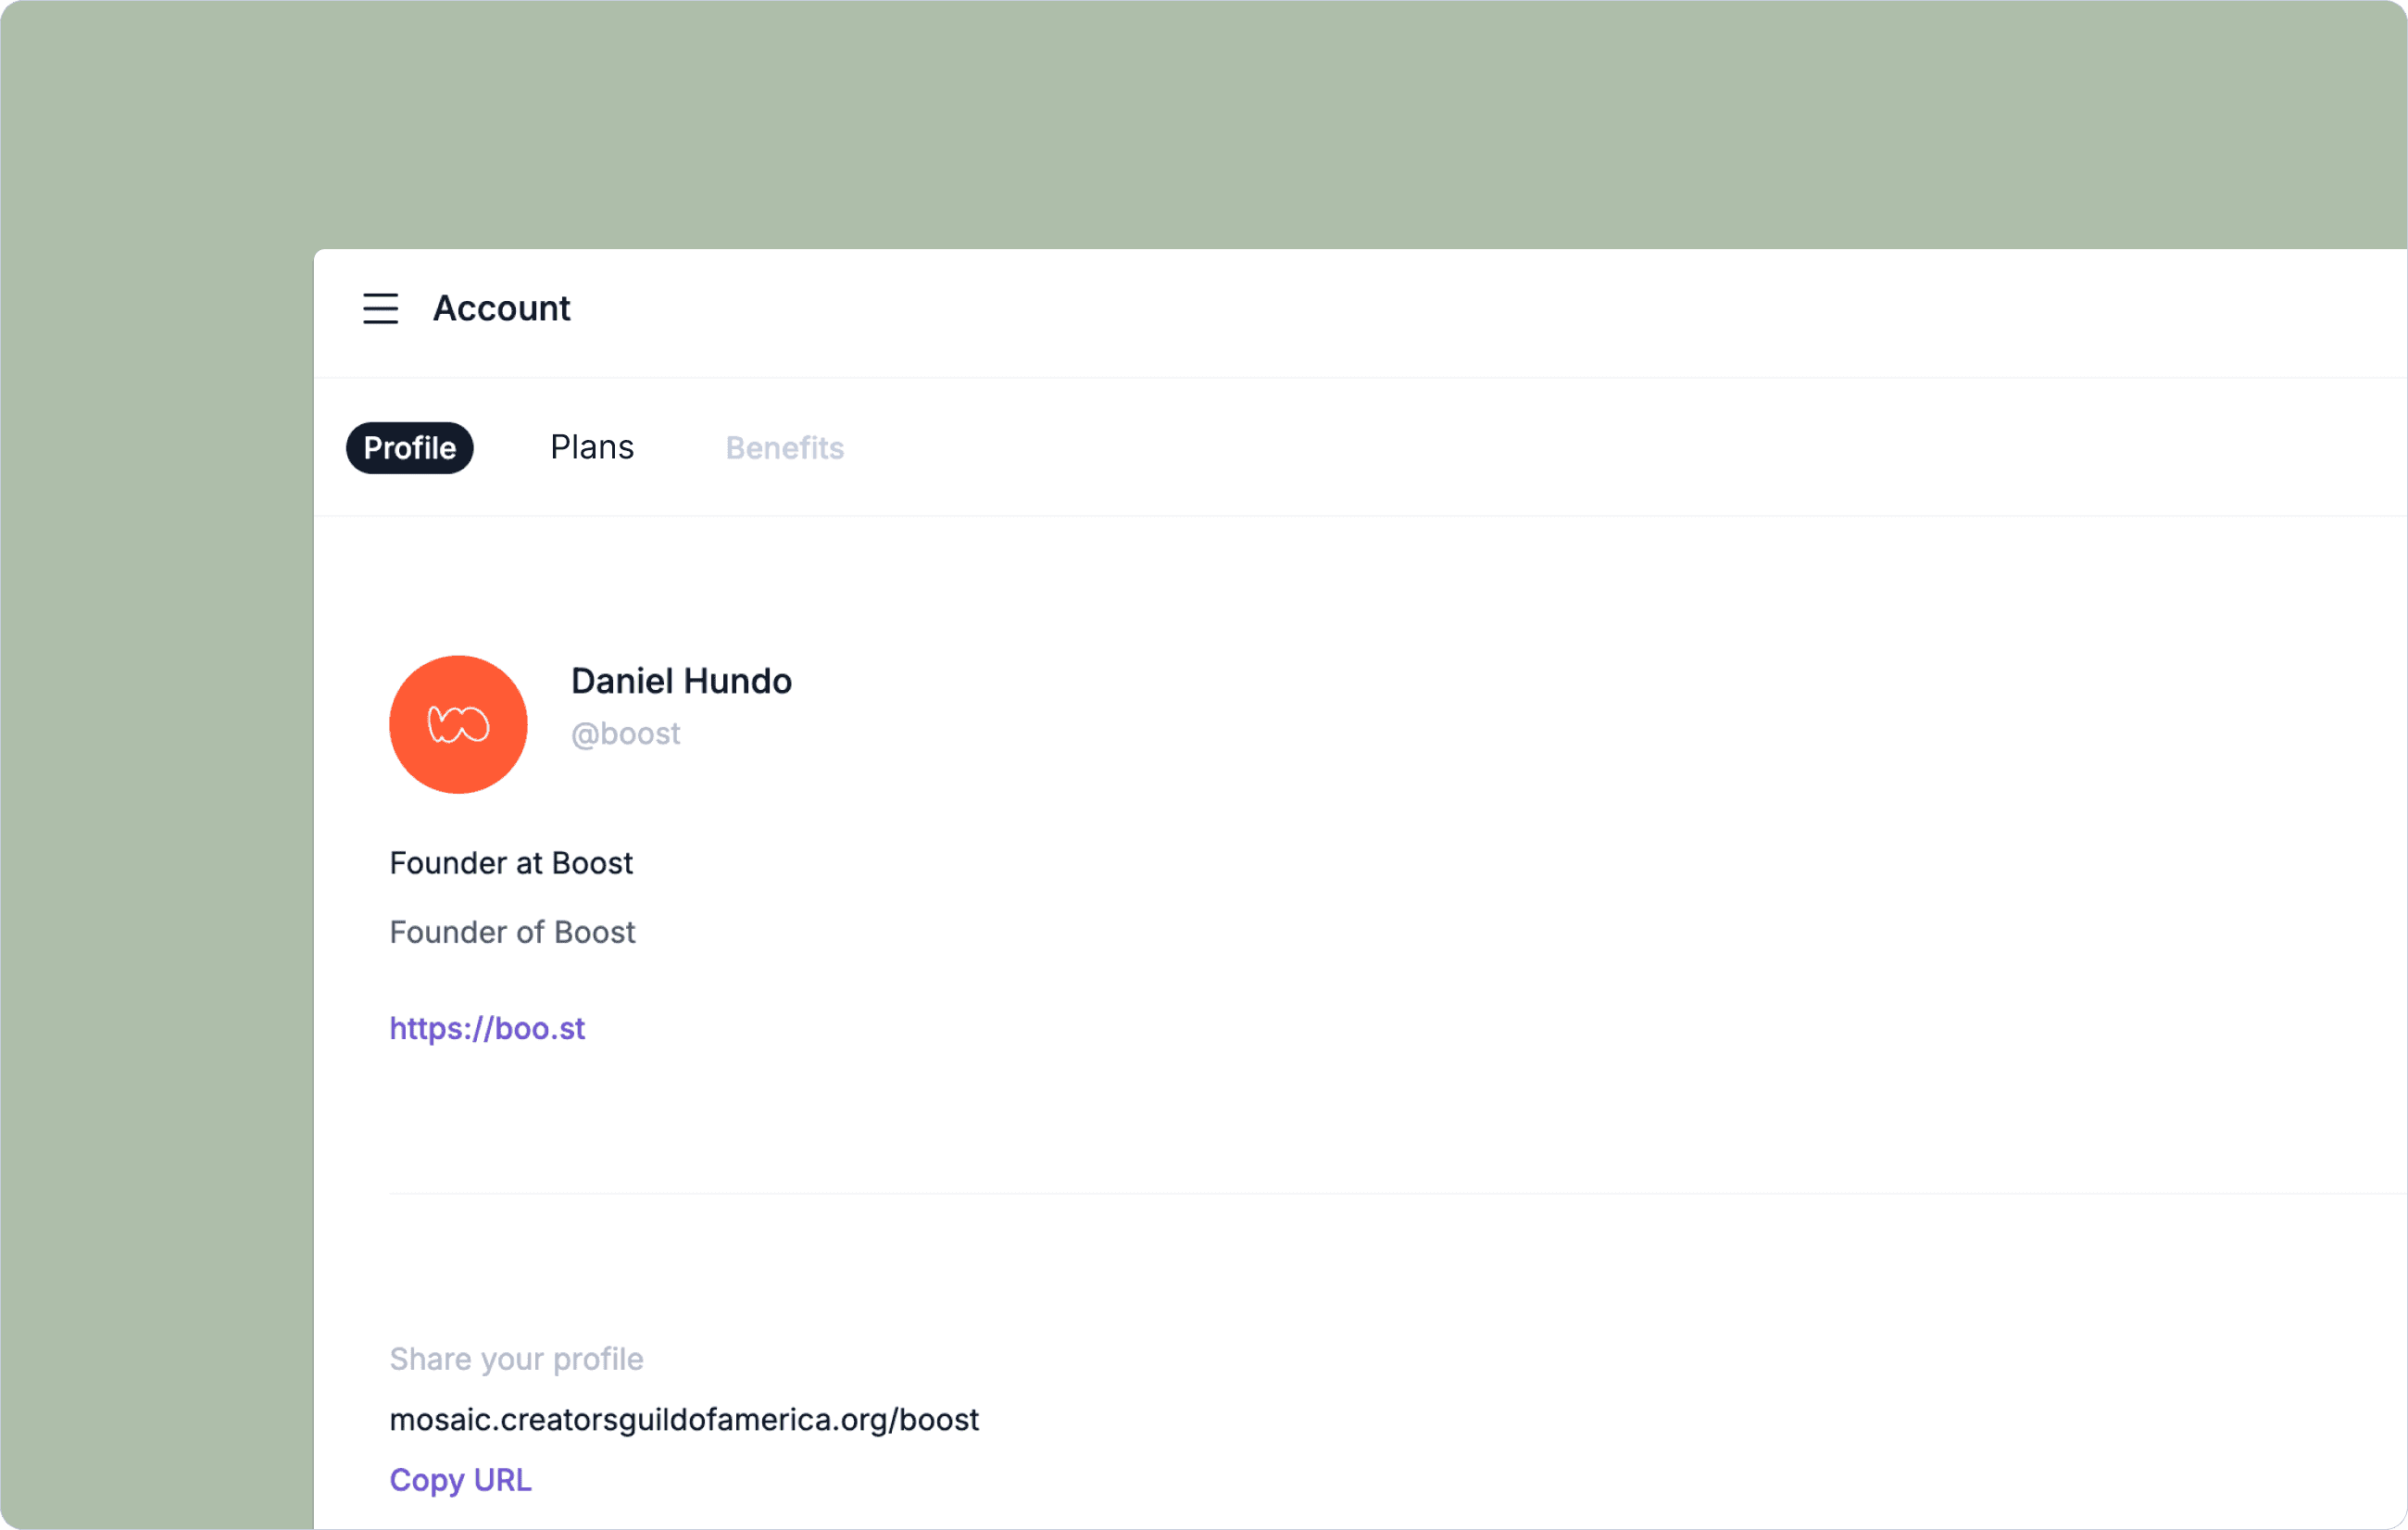Click empty header space right of Account title
This screenshot has height=1530, width=2408.
1400,310
